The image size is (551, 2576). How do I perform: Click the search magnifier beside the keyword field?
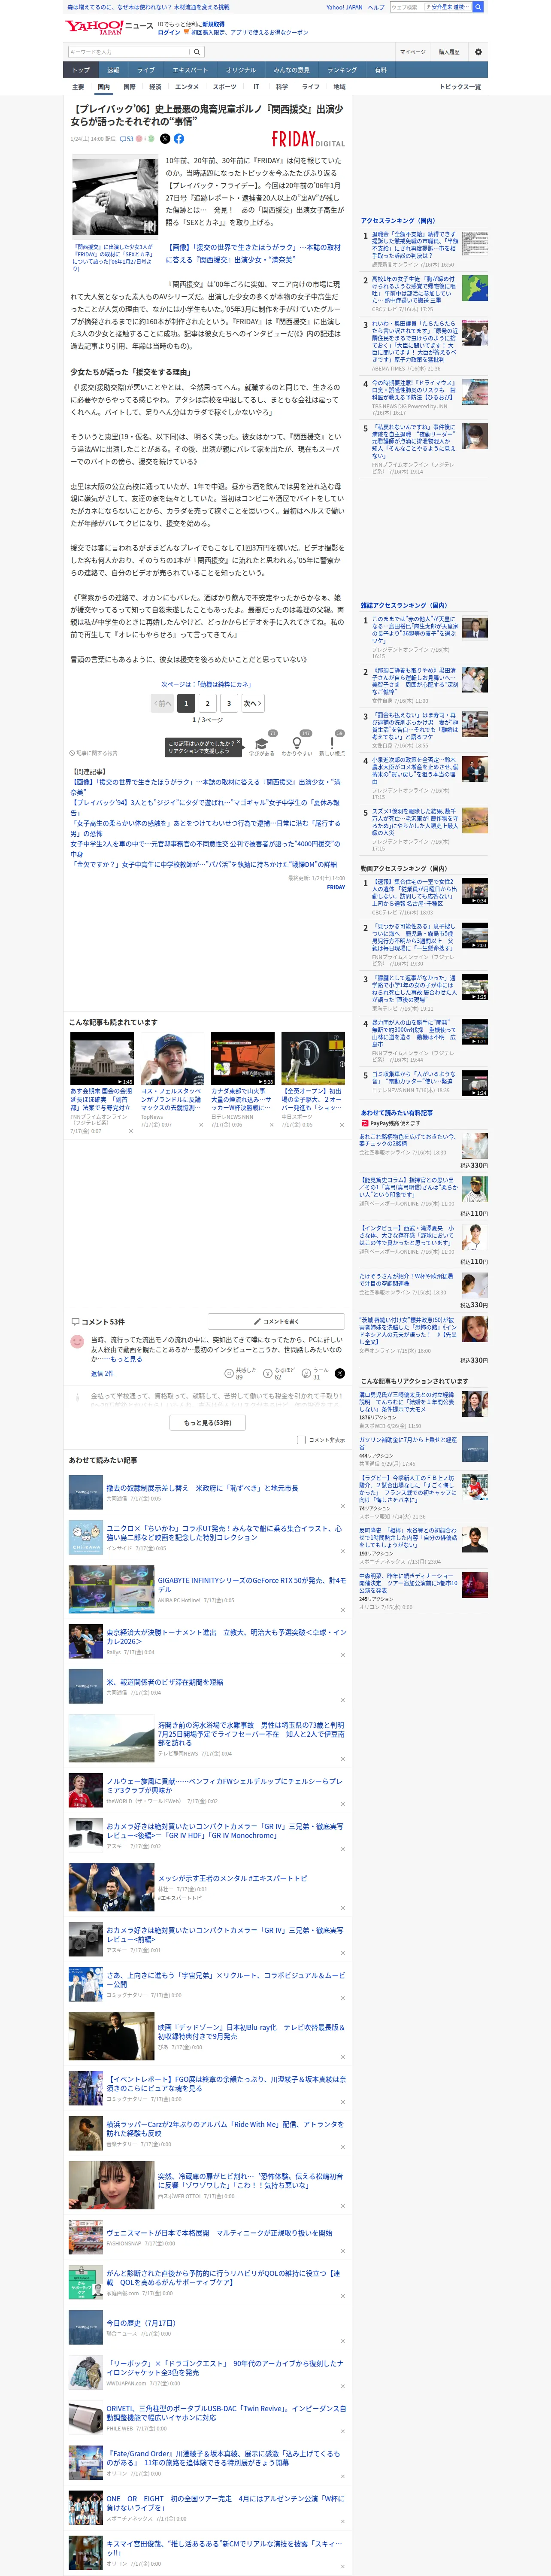tap(197, 52)
